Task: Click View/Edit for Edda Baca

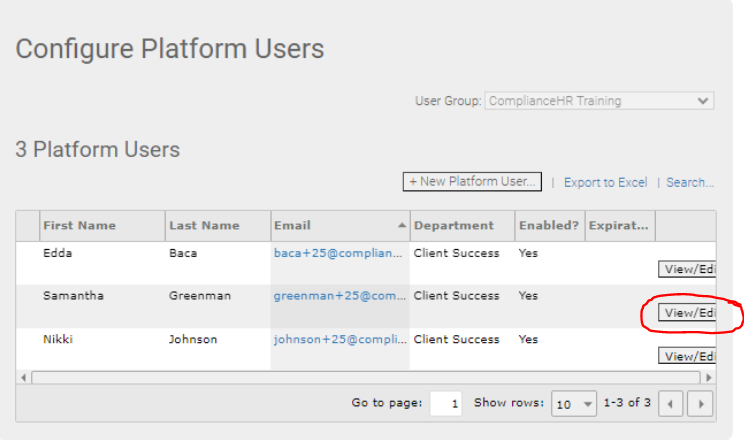Action: tap(687, 269)
